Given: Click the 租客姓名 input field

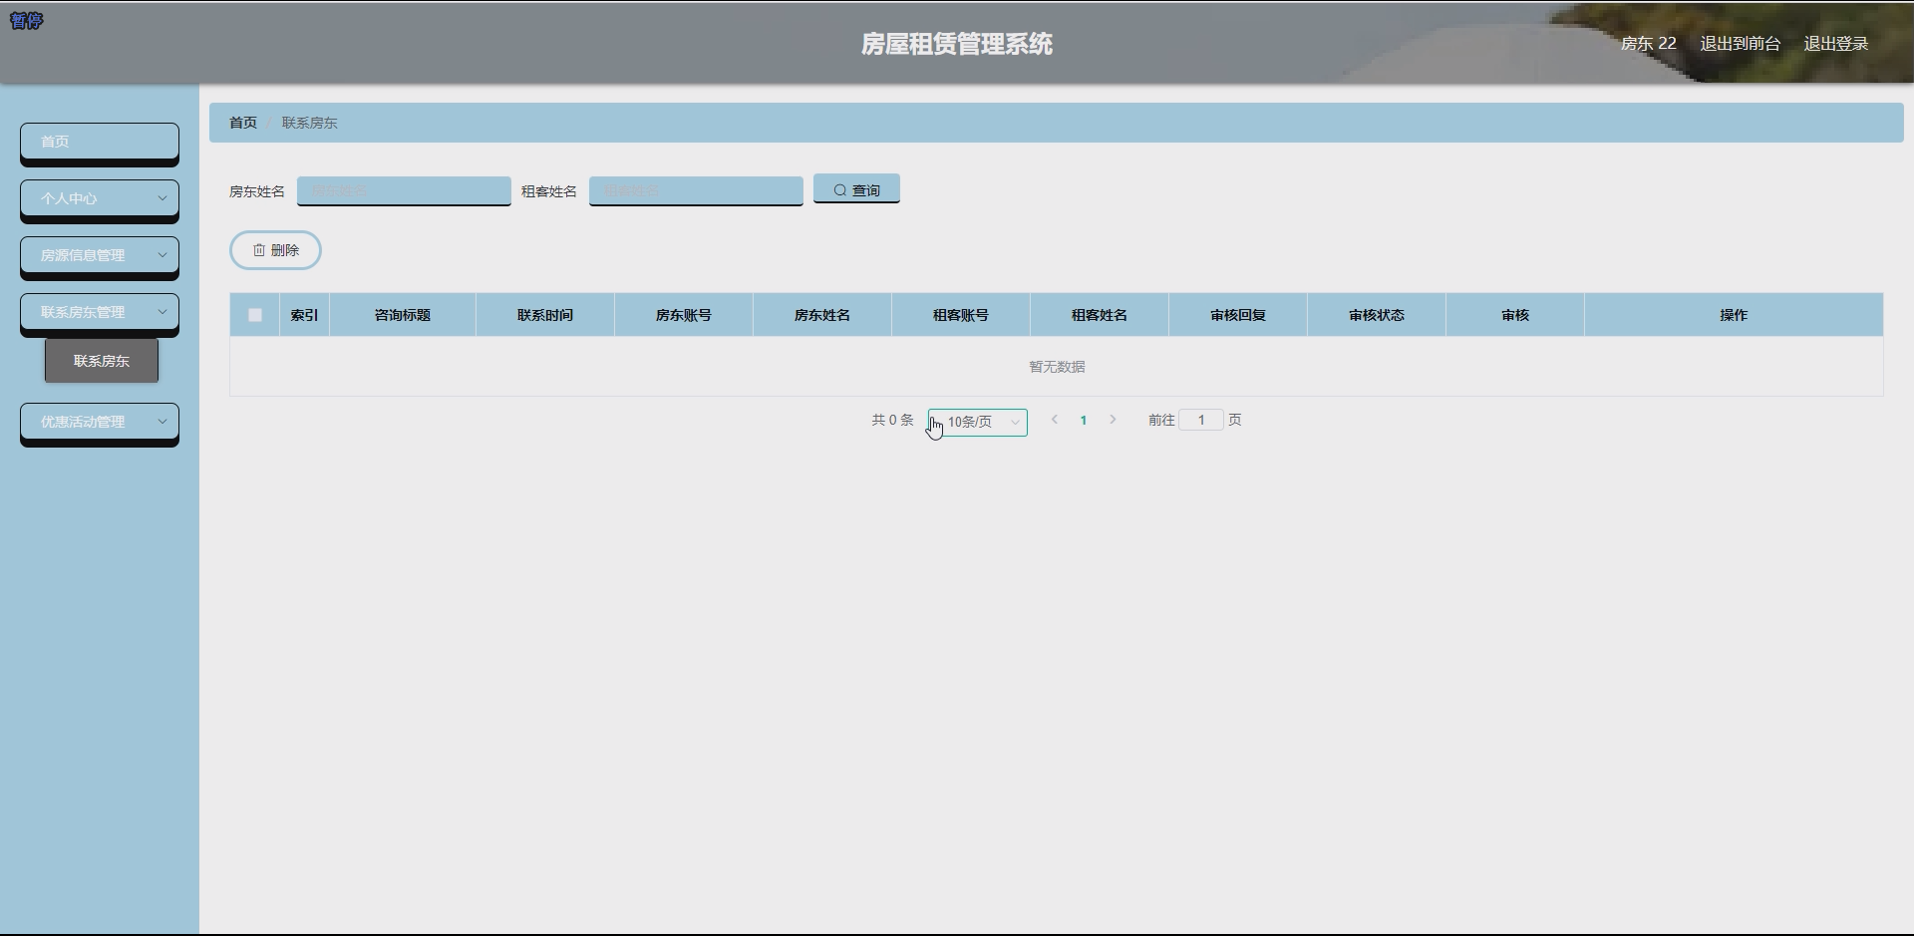Looking at the screenshot, I should pyautogui.click(x=696, y=190).
